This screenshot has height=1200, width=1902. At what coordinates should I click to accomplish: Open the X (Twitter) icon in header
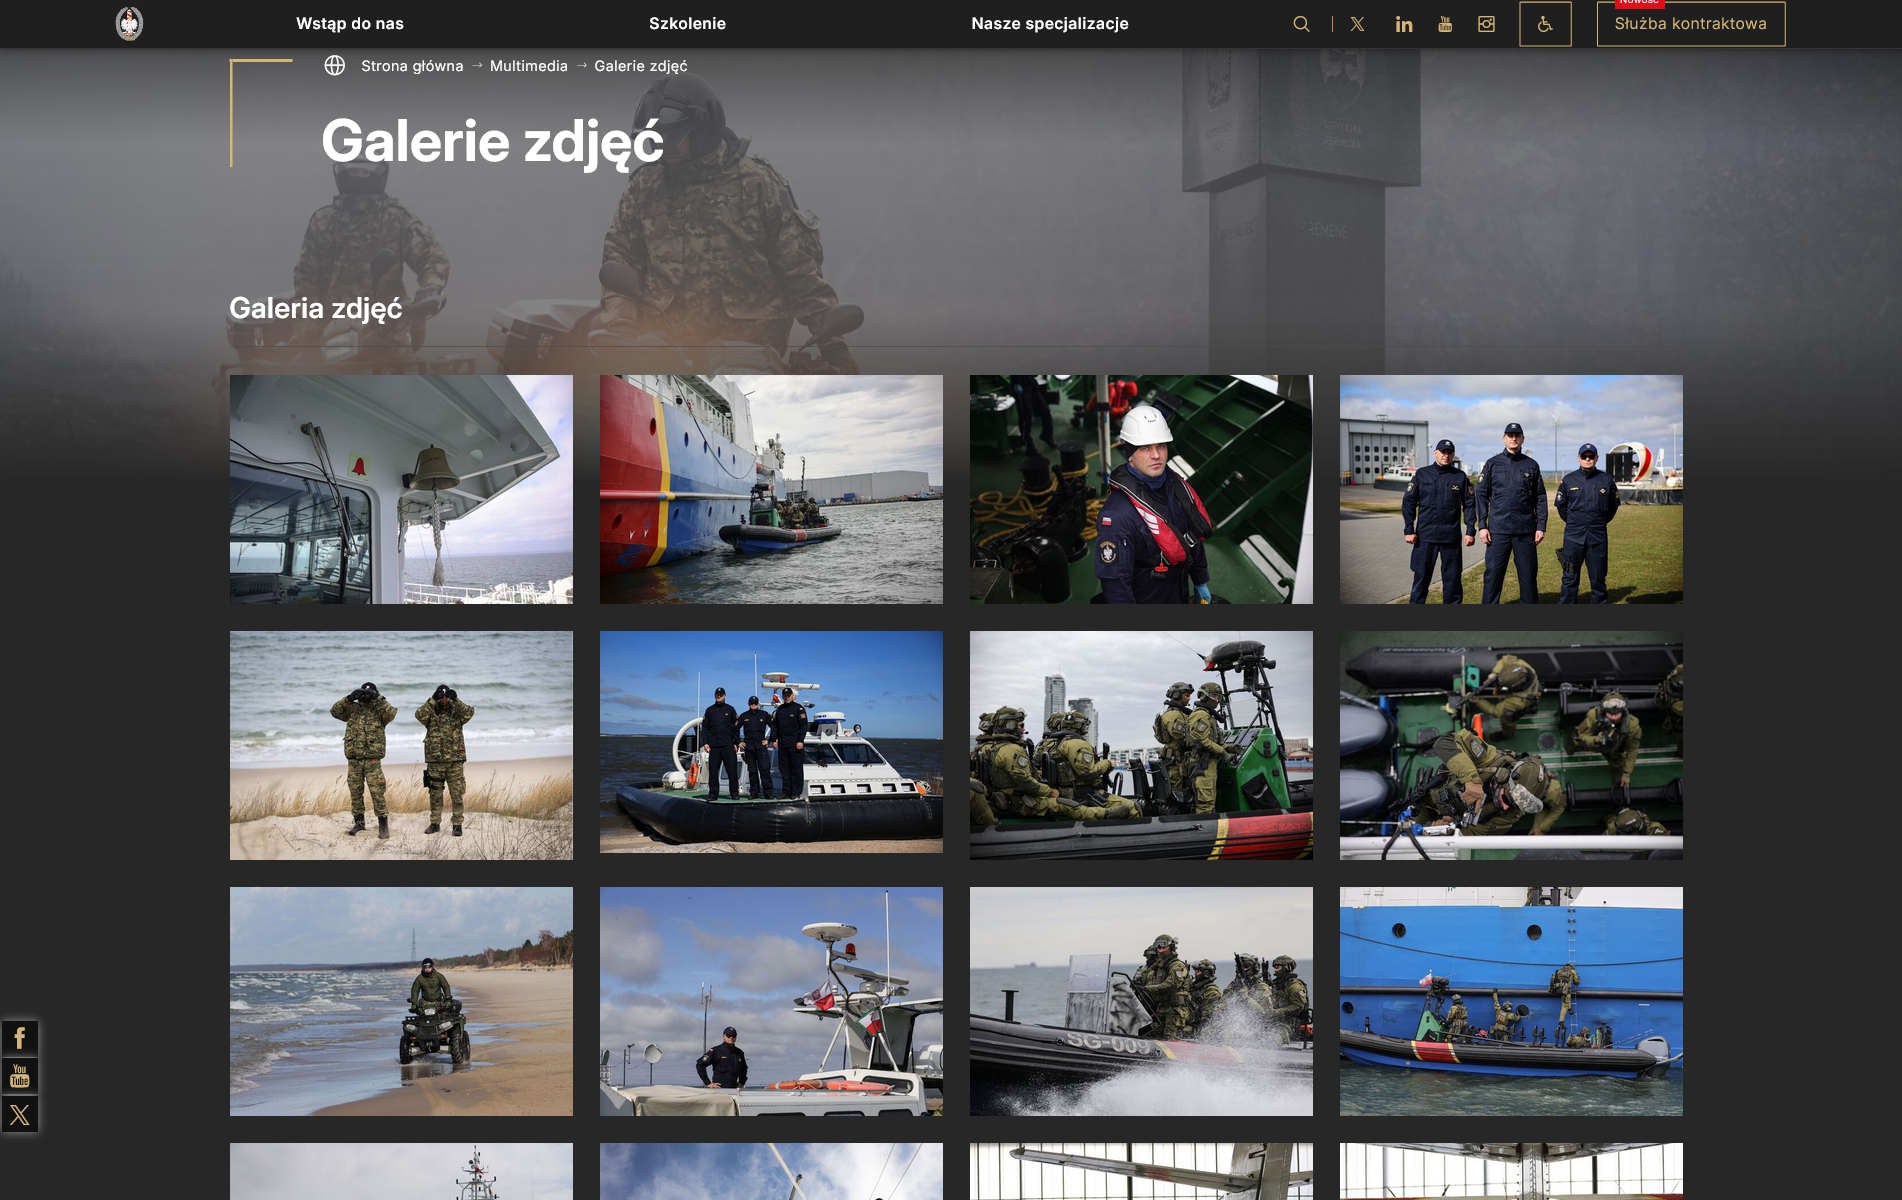point(1357,24)
